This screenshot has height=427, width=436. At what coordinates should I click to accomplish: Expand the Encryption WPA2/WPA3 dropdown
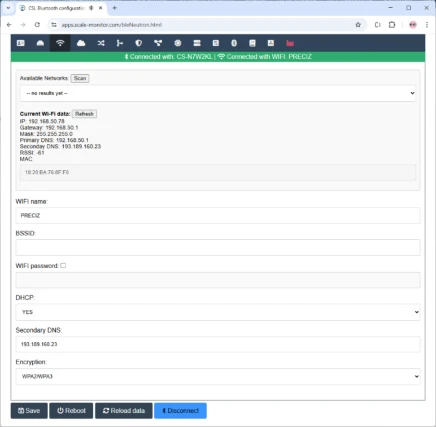click(x=218, y=377)
